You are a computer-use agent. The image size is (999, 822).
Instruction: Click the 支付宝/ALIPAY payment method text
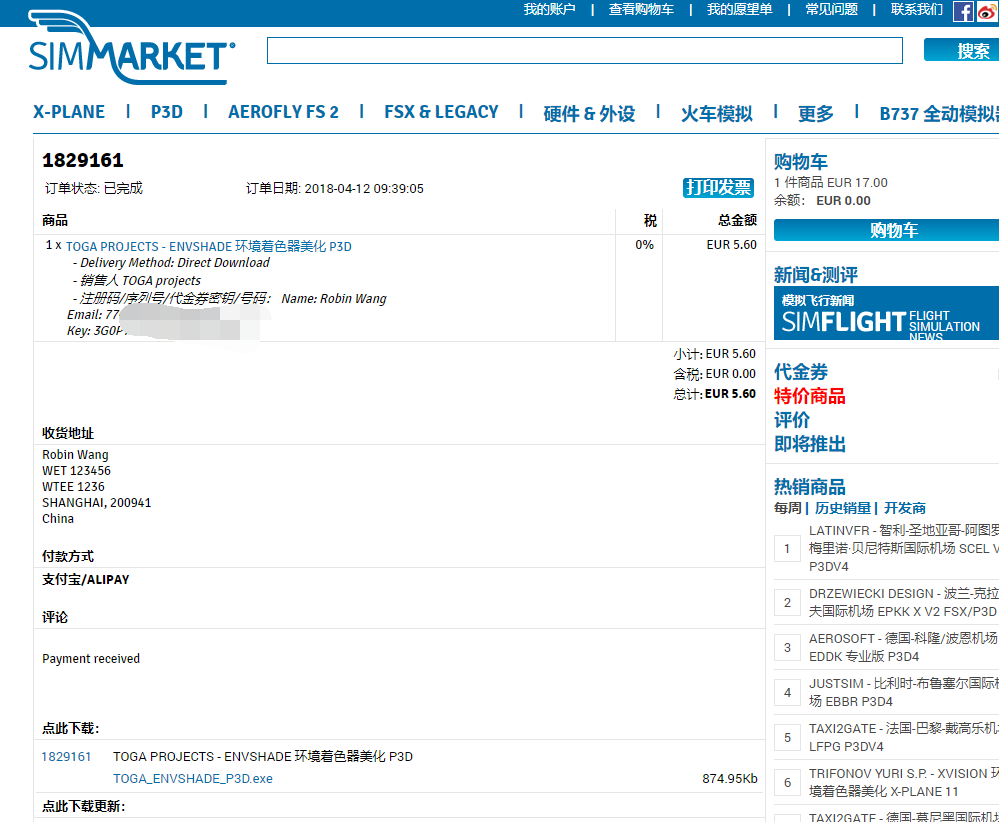pos(85,579)
